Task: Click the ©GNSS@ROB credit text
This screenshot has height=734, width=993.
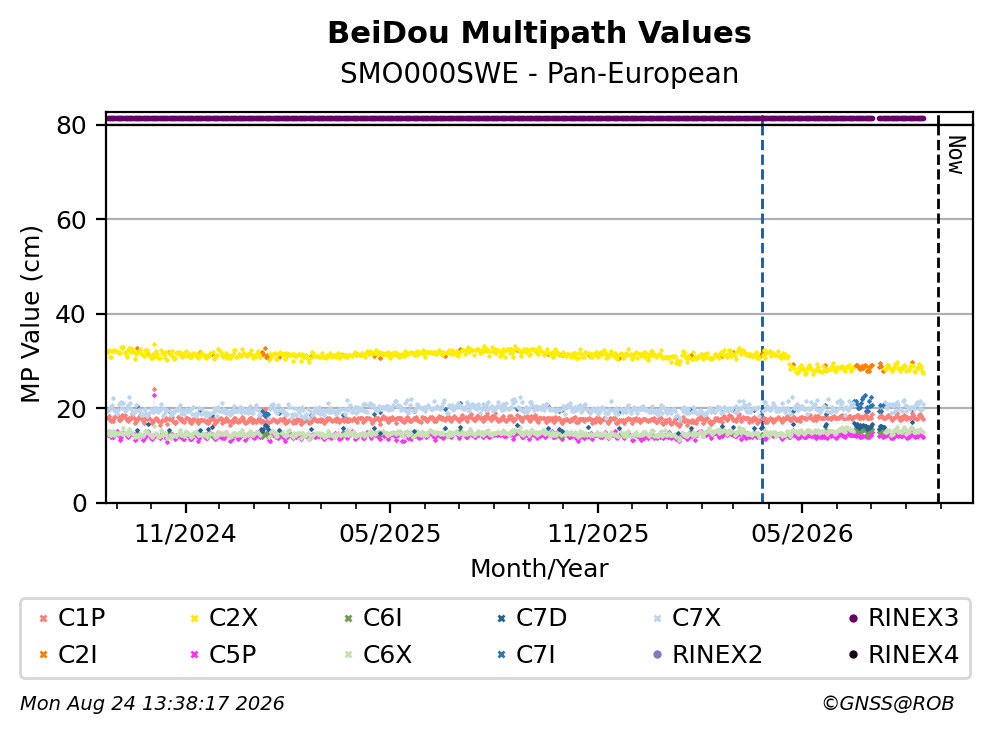Action: click(888, 704)
